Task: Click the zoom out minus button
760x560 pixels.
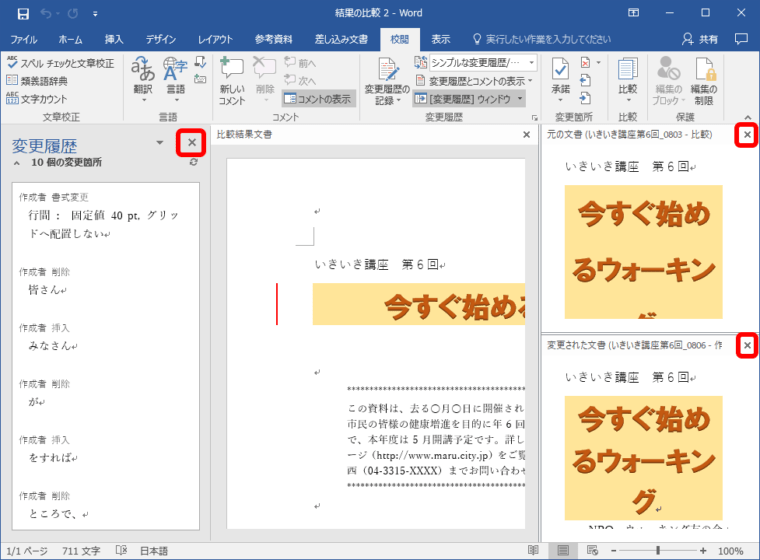Action: (x=614, y=551)
